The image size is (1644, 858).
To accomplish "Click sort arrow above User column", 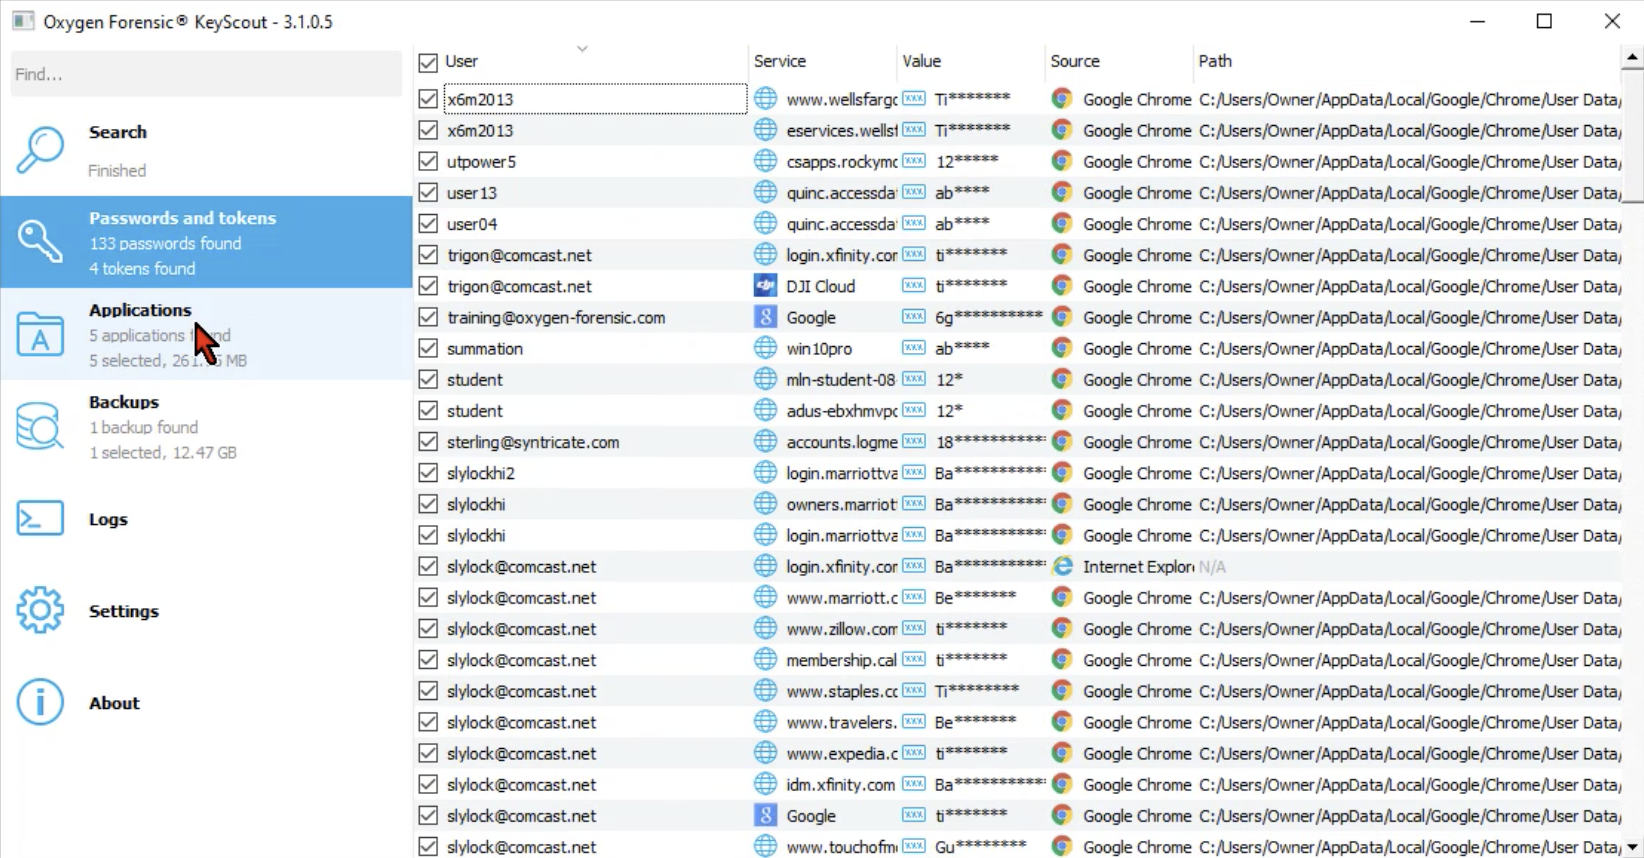I will point(582,49).
